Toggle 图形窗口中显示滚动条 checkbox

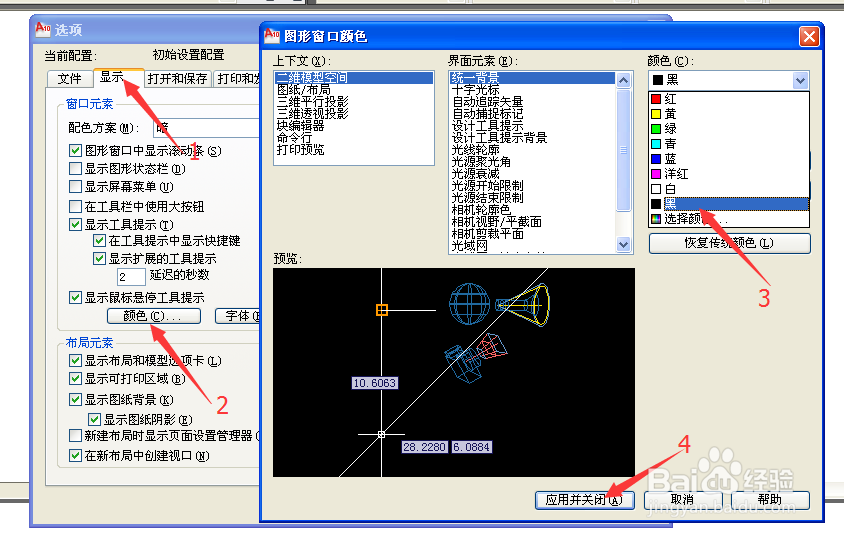(75, 151)
